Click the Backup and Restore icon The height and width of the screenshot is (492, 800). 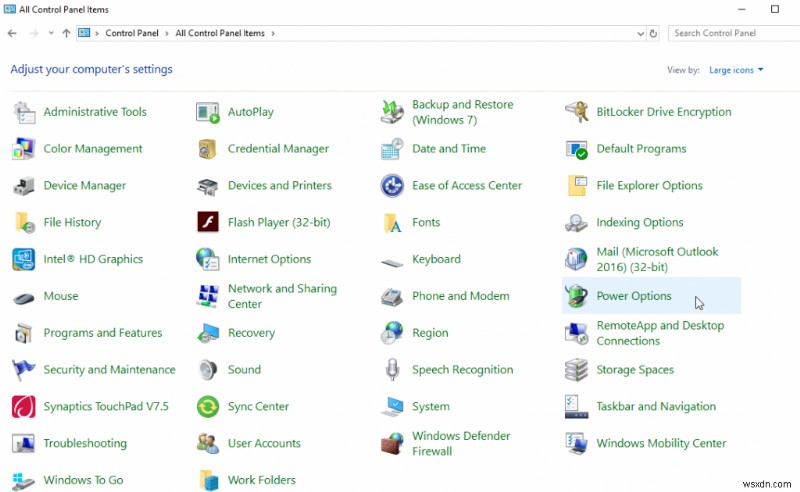coord(392,112)
